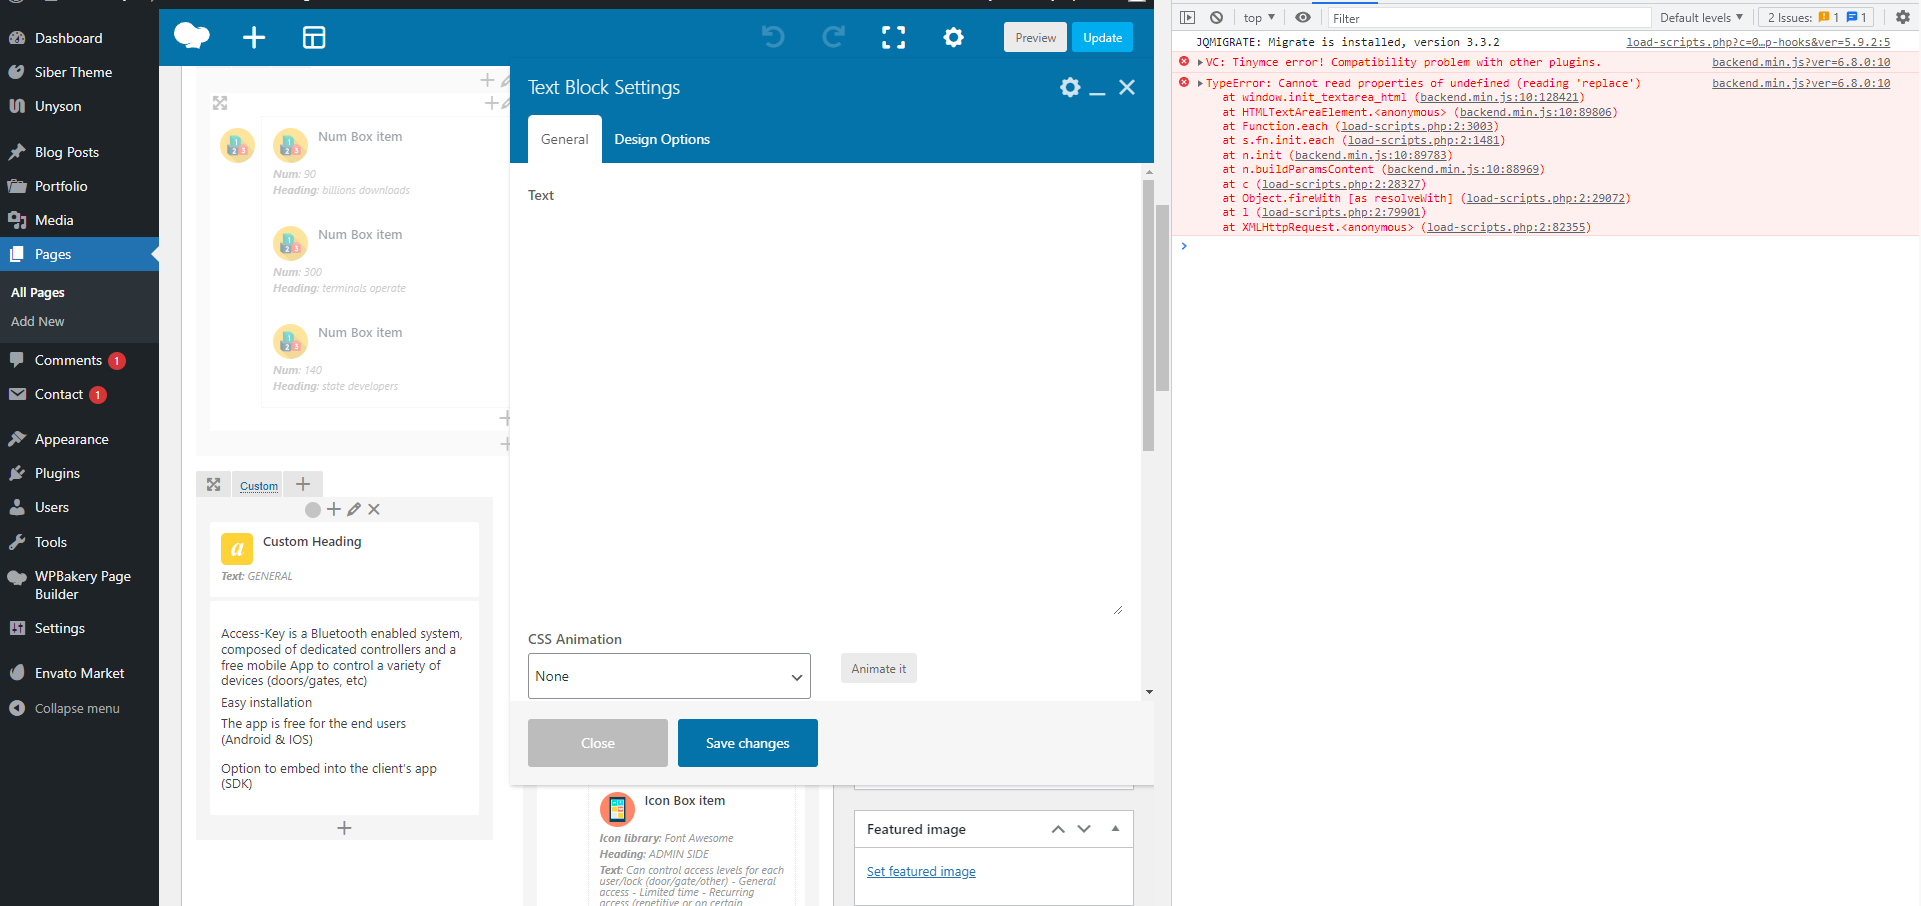Click the Pages menu item
The width and height of the screenshot is (1921, 906).
click(79, 254)
